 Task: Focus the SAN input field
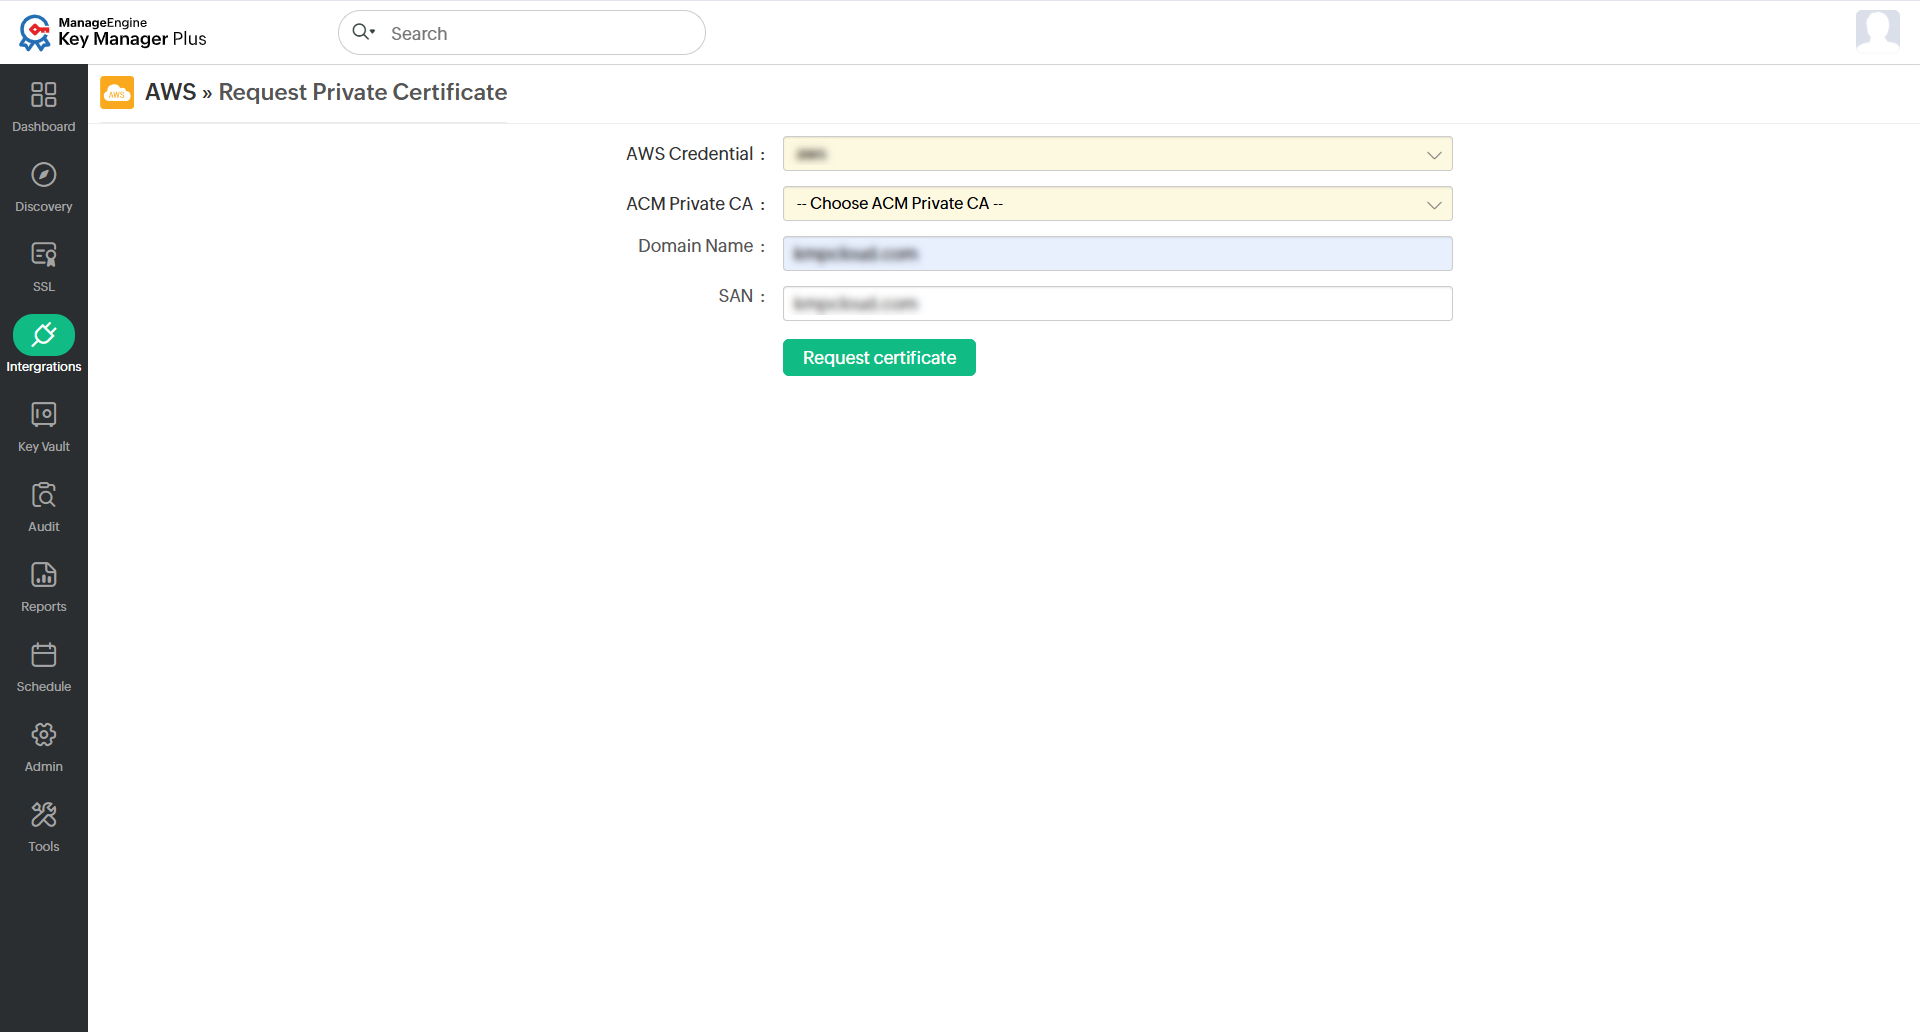(x=1117, y=304)
